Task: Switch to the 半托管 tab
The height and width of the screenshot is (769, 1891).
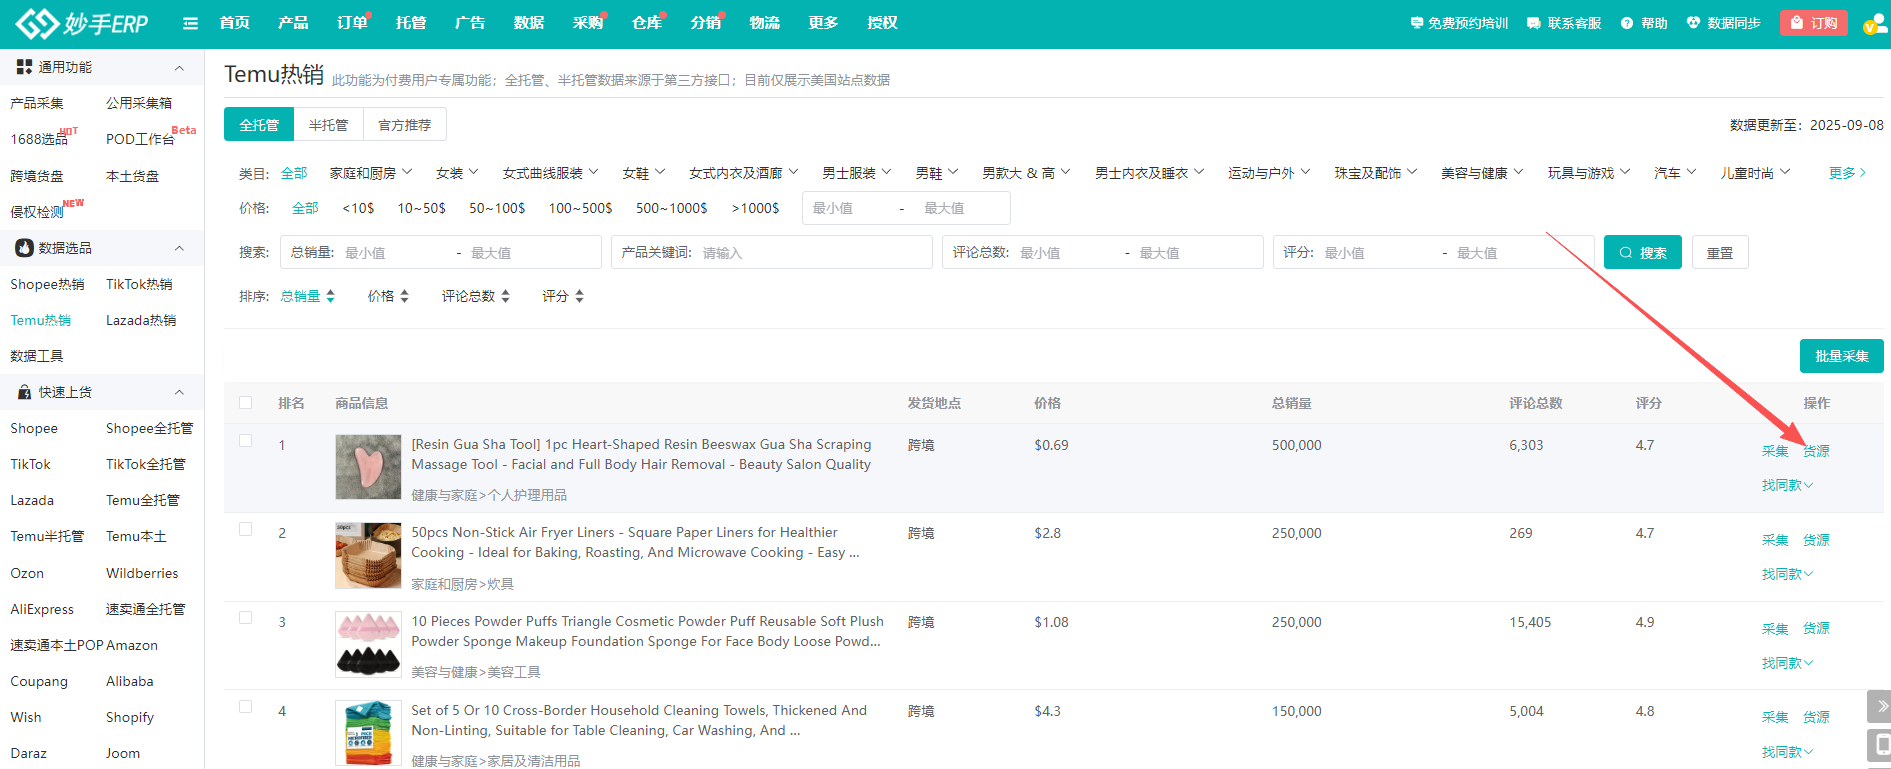Action: click(x=329, y=125)
